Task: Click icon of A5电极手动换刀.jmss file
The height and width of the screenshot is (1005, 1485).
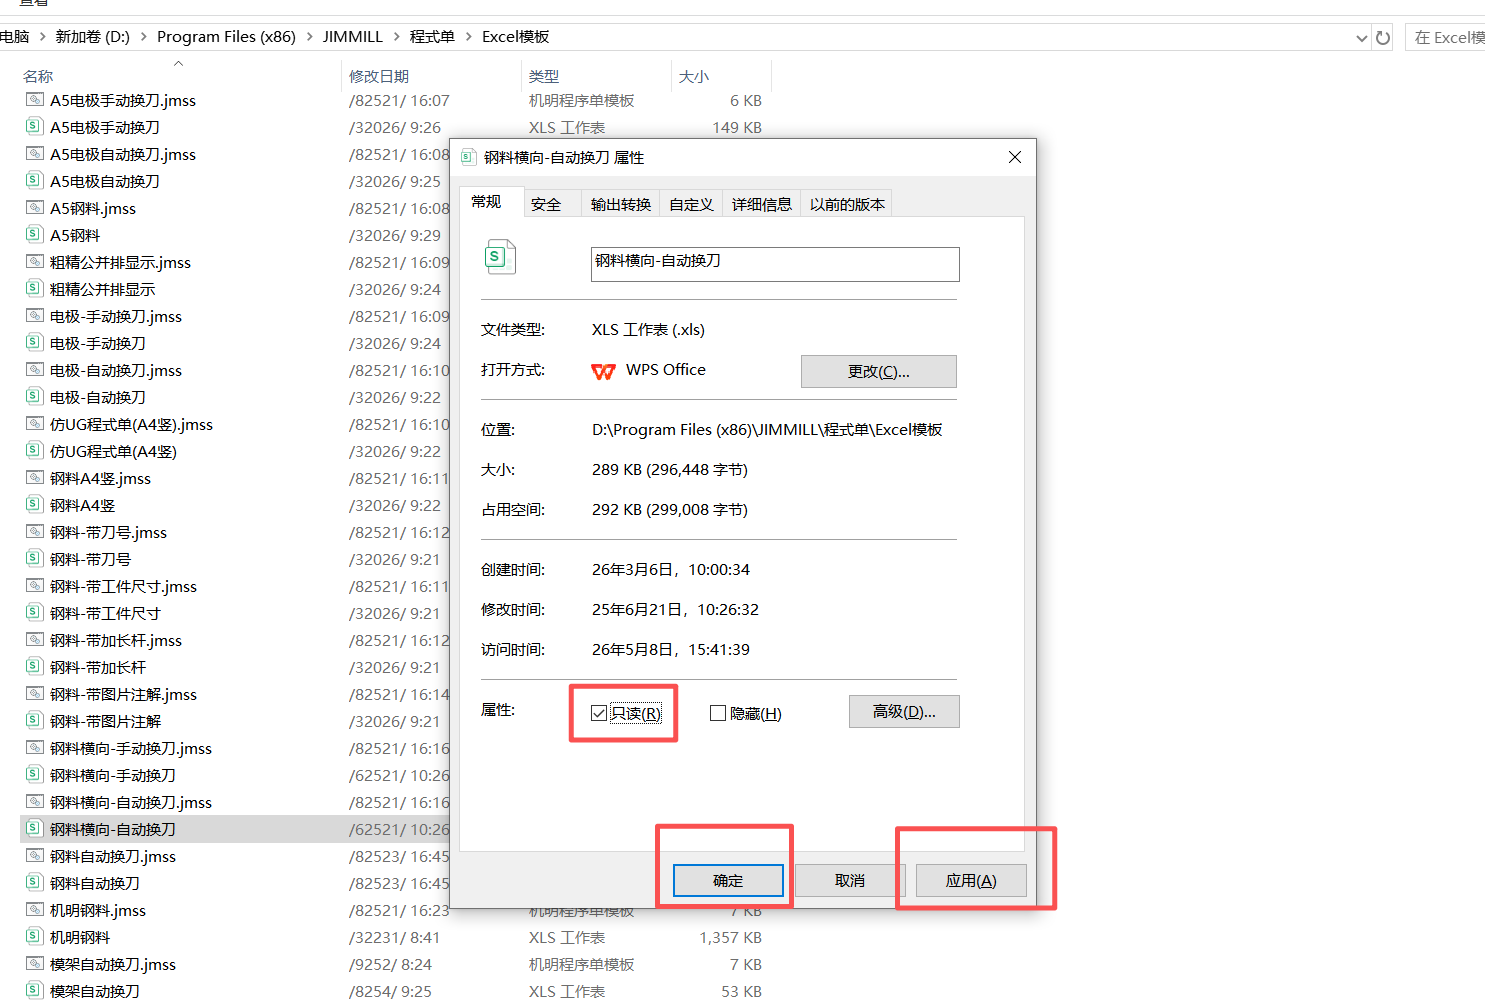Action: [35, 100]
